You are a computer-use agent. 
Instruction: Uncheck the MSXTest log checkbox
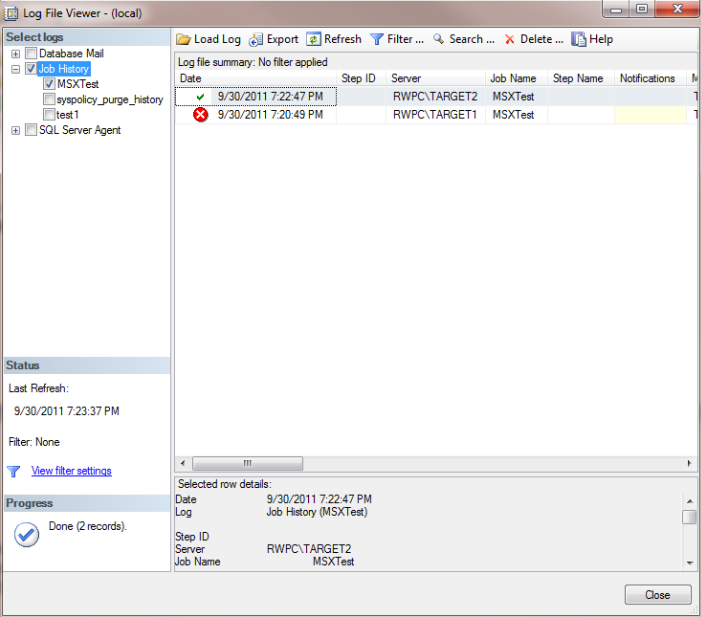click(x=48, y=85)
